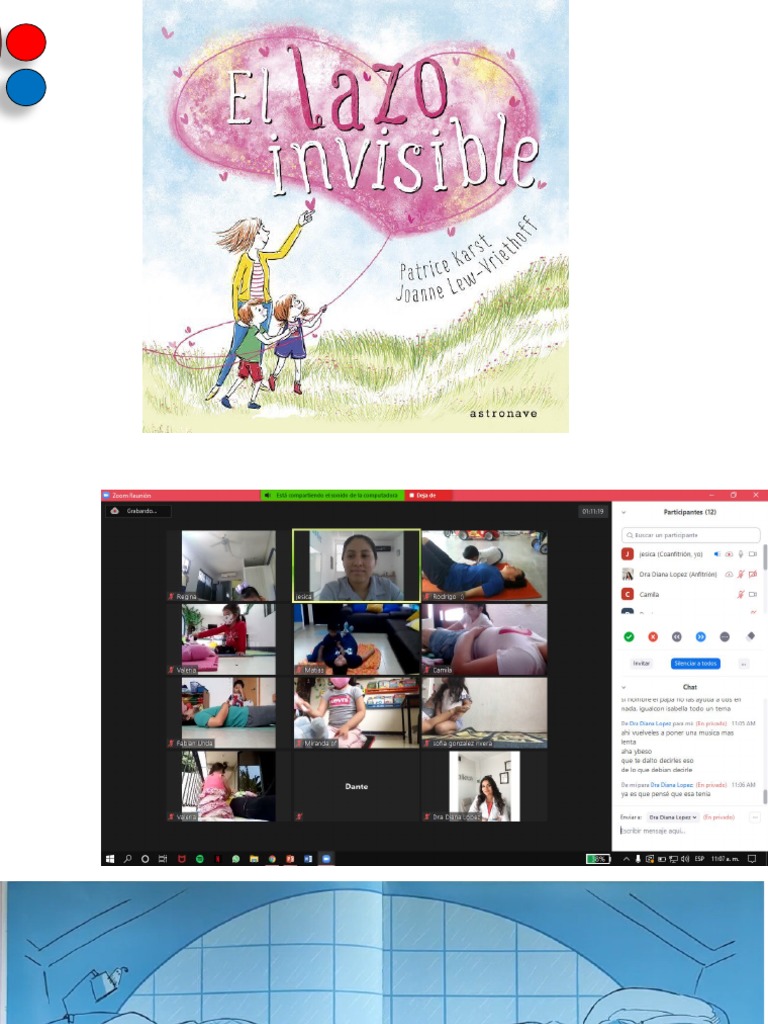Screen dimensions: 768x1024
Task: Collapse the Chat panel chevron
Action: (624, 687)
